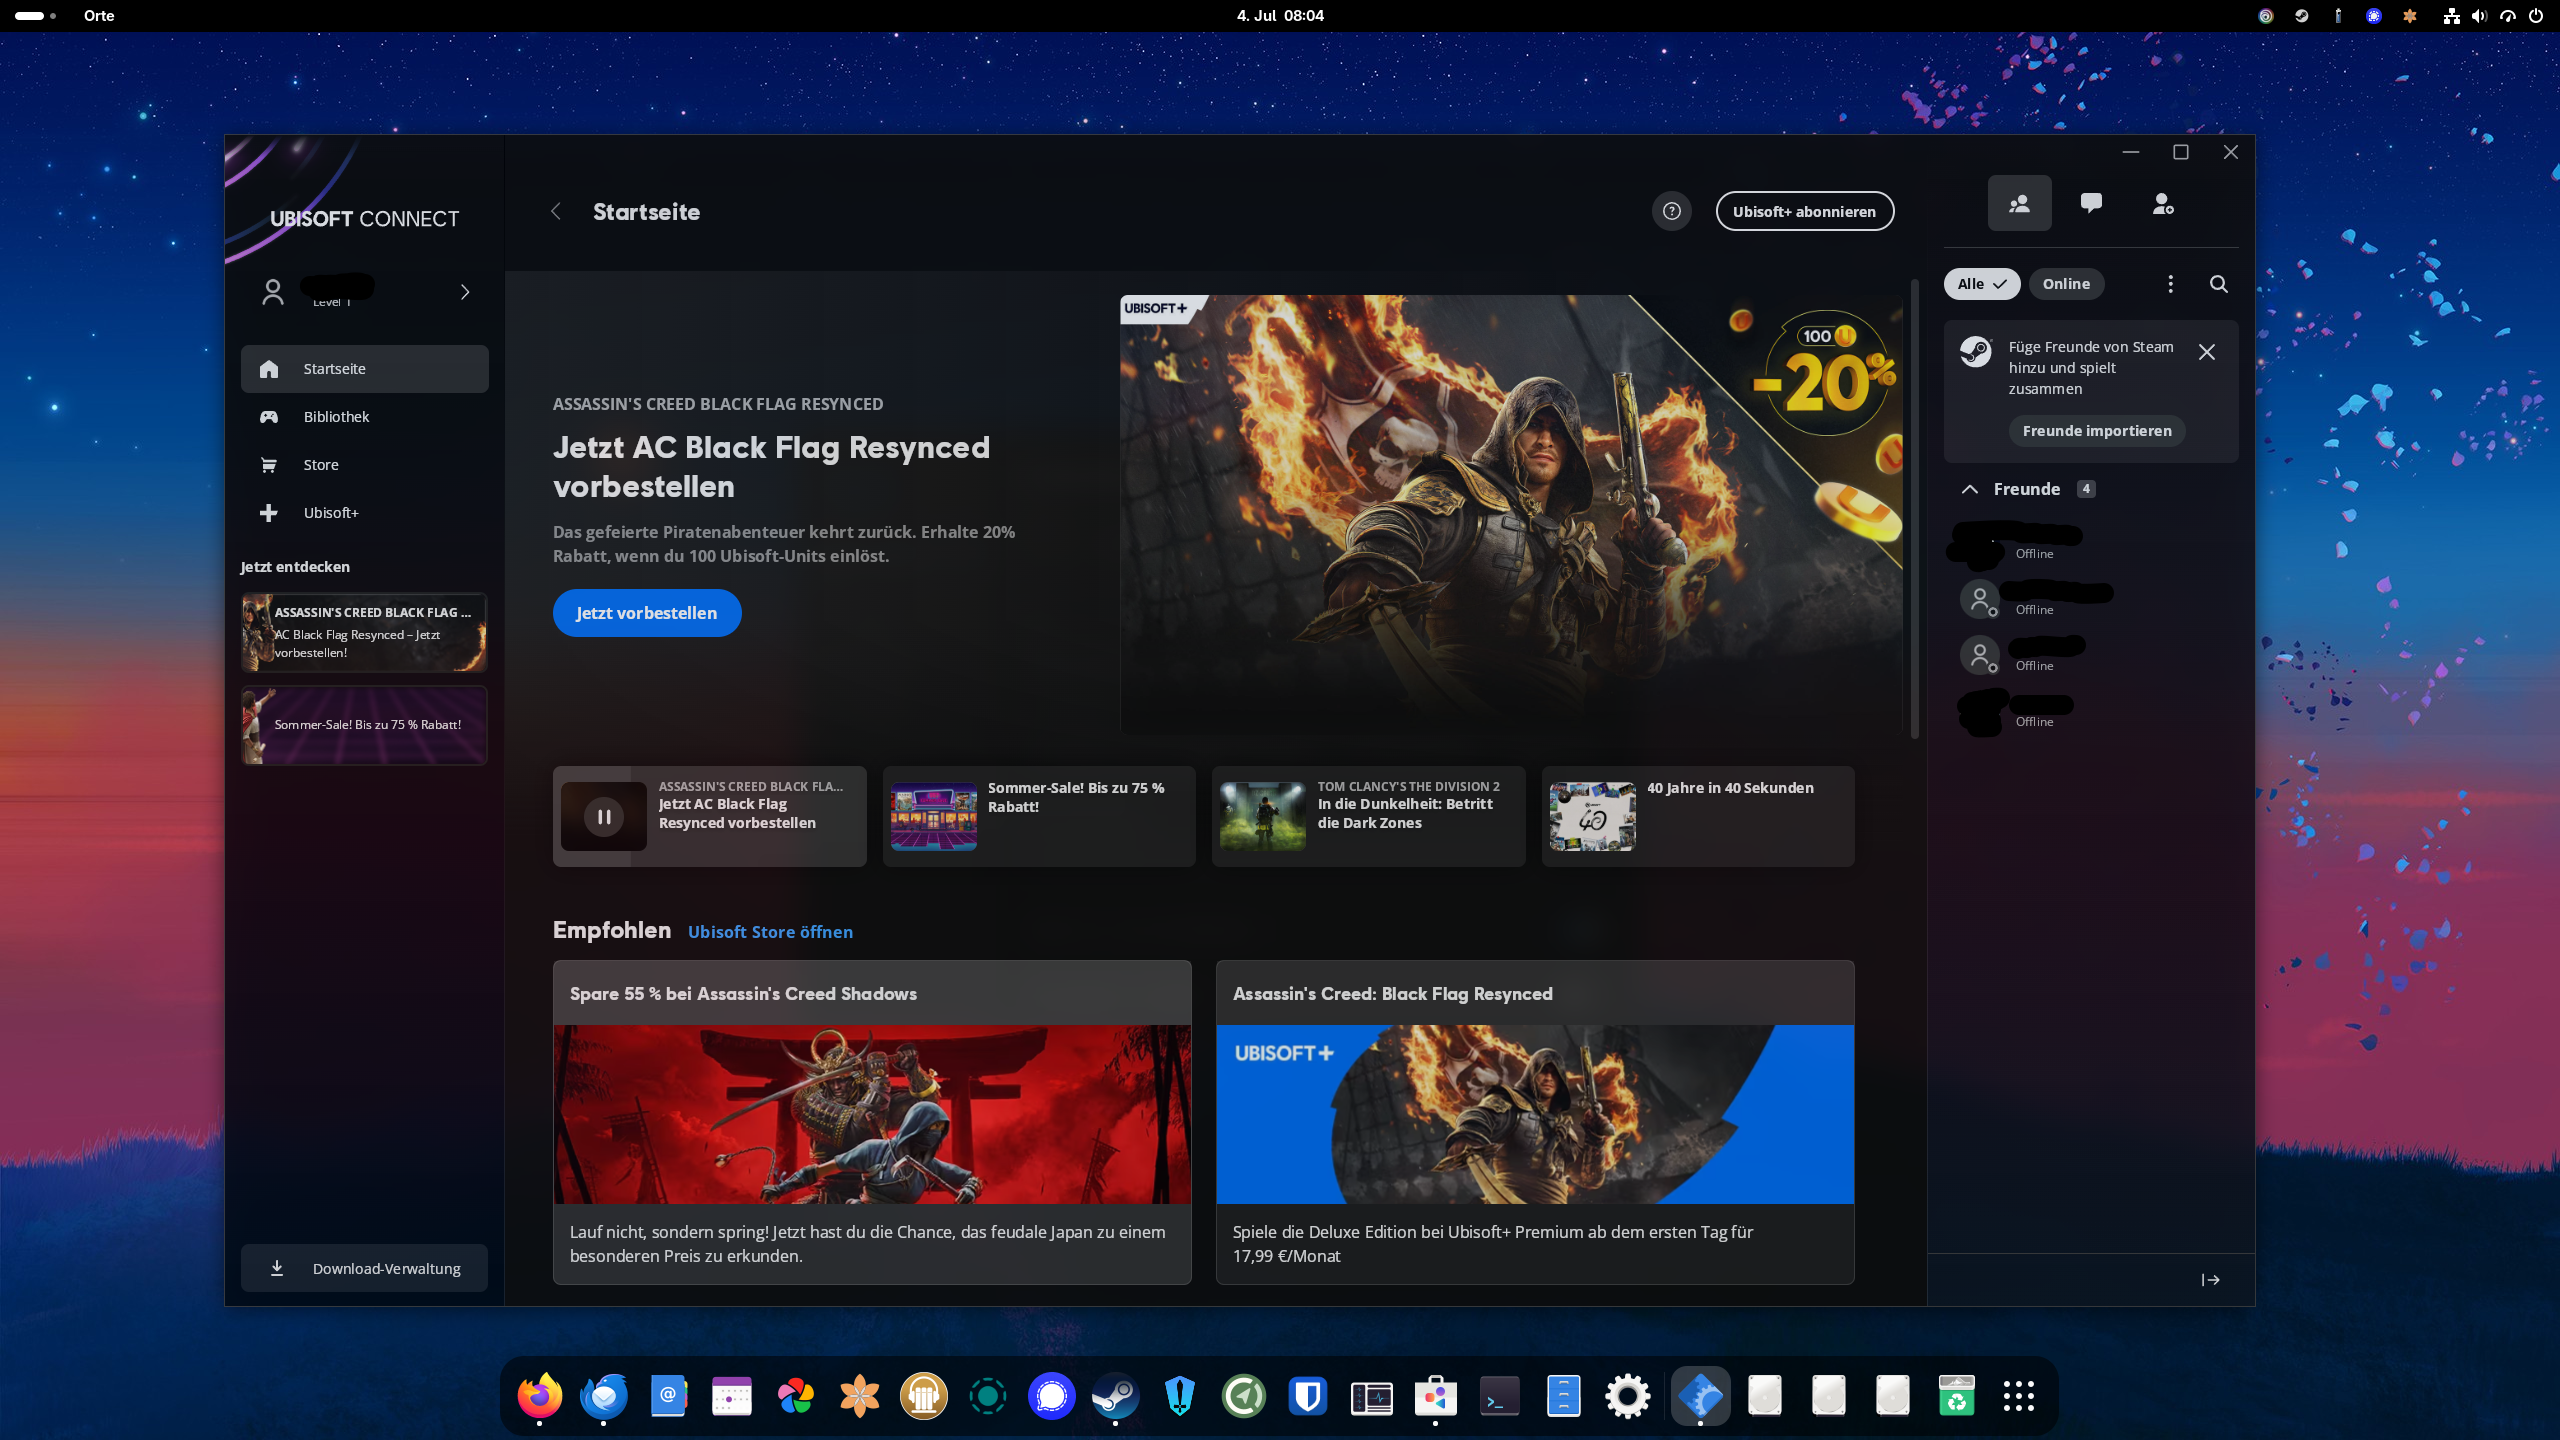Open Bibliothek in the sidebar

click(x=364, y=417)
